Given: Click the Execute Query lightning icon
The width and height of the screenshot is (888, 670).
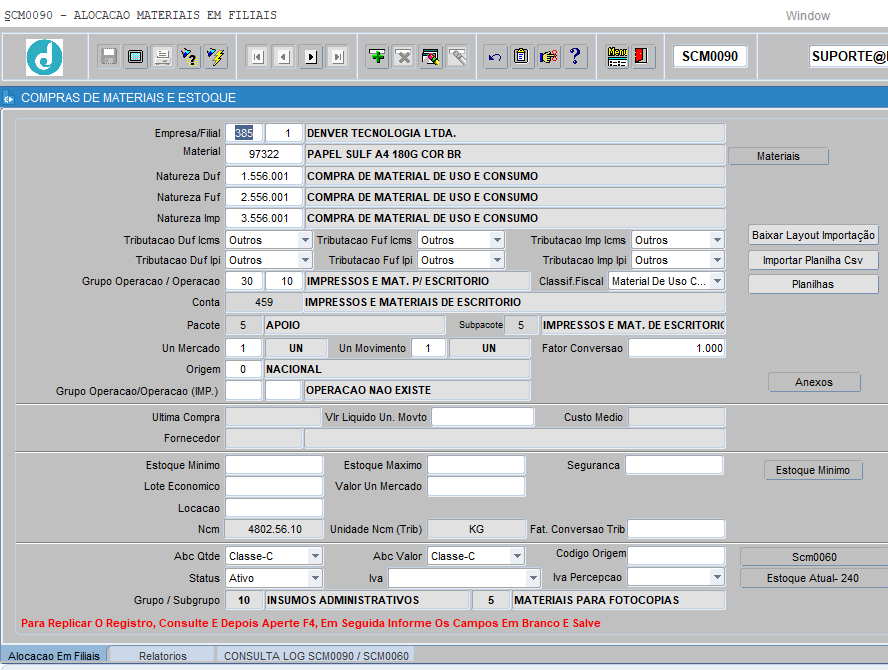Looking at the screenshot, I should [216, 57].
